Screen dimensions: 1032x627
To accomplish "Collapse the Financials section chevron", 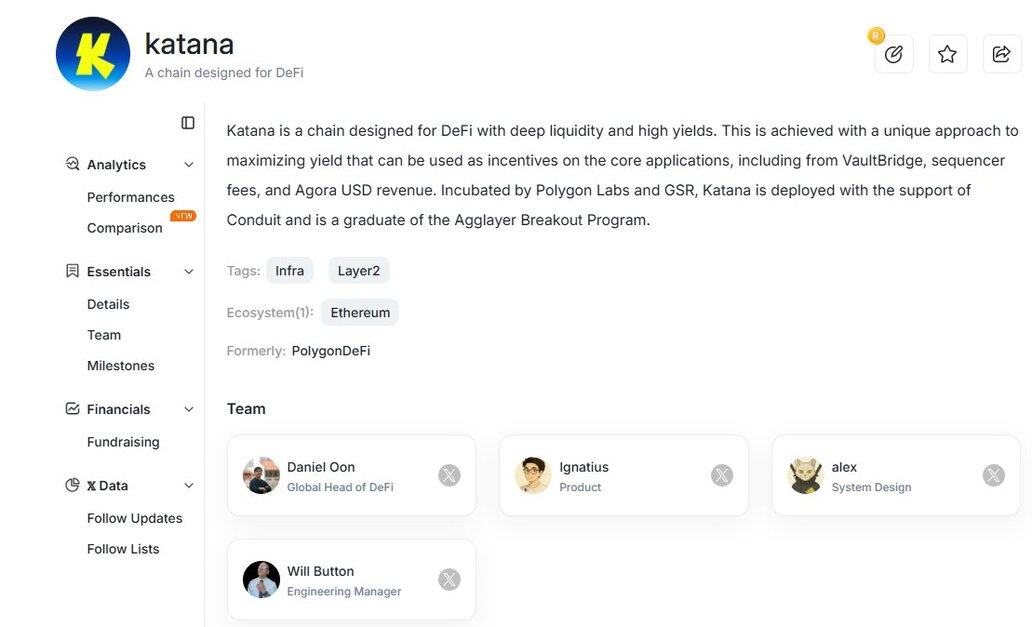I will click(188, 409).
